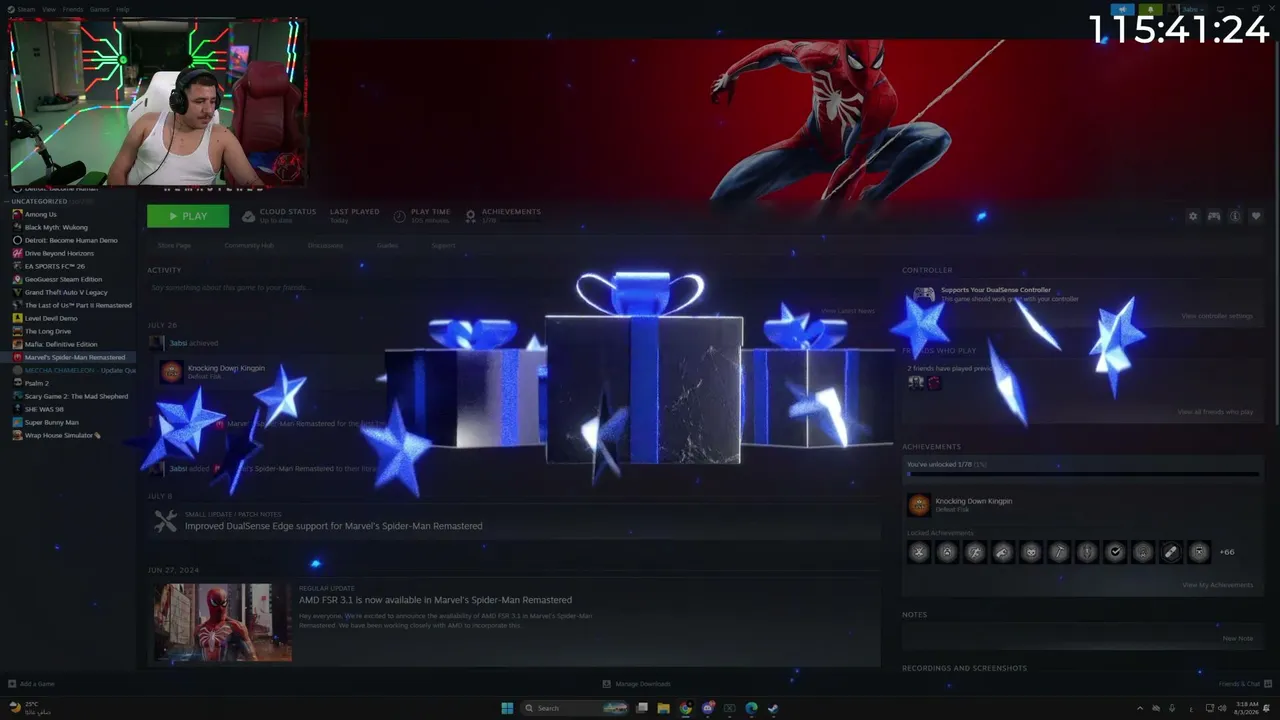The width and height of the screenshot is (1280, 720).
Task: Click View My Achievements
Action: 1217,585
